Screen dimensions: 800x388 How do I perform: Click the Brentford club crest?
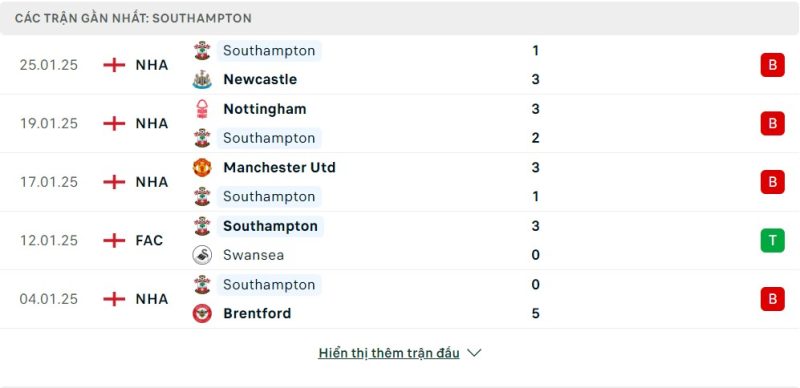202,313
